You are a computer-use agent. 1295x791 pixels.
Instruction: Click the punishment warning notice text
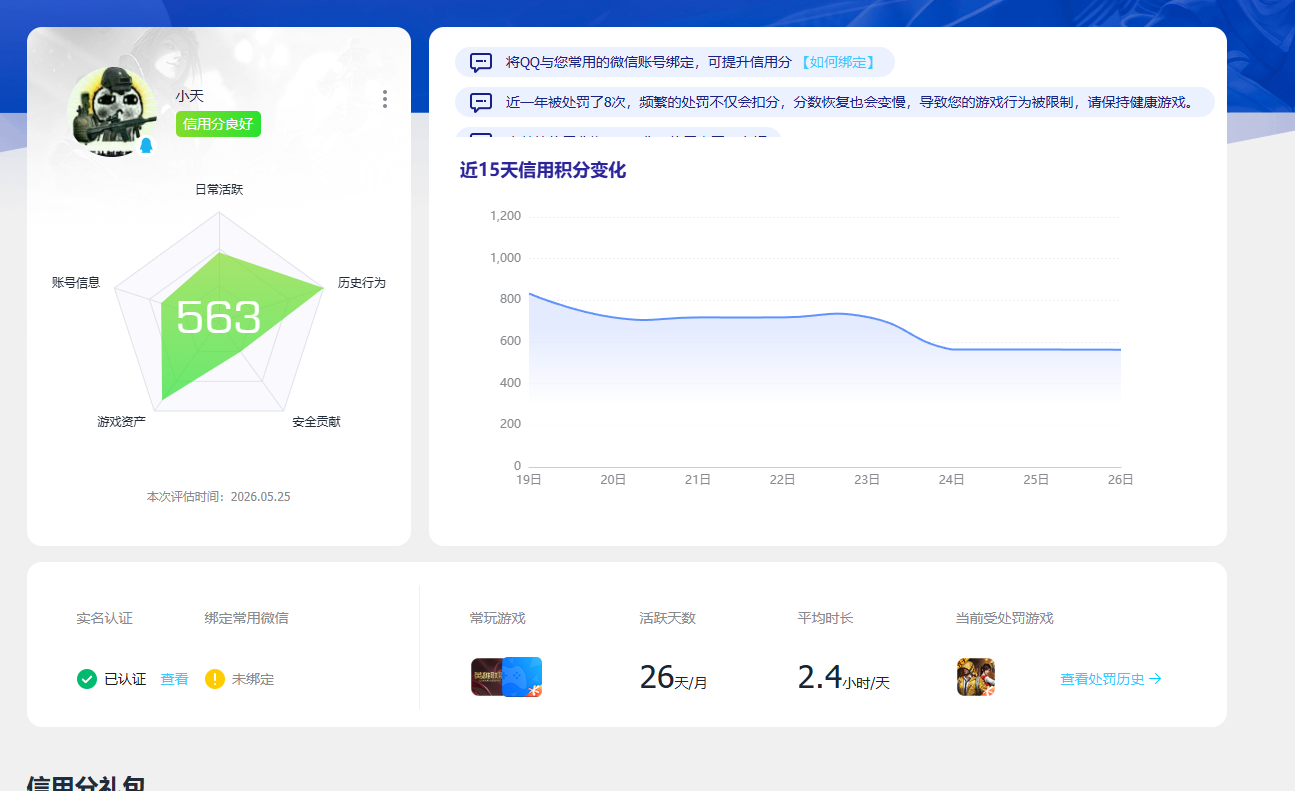pyautogui.click(x=850, y=102)
